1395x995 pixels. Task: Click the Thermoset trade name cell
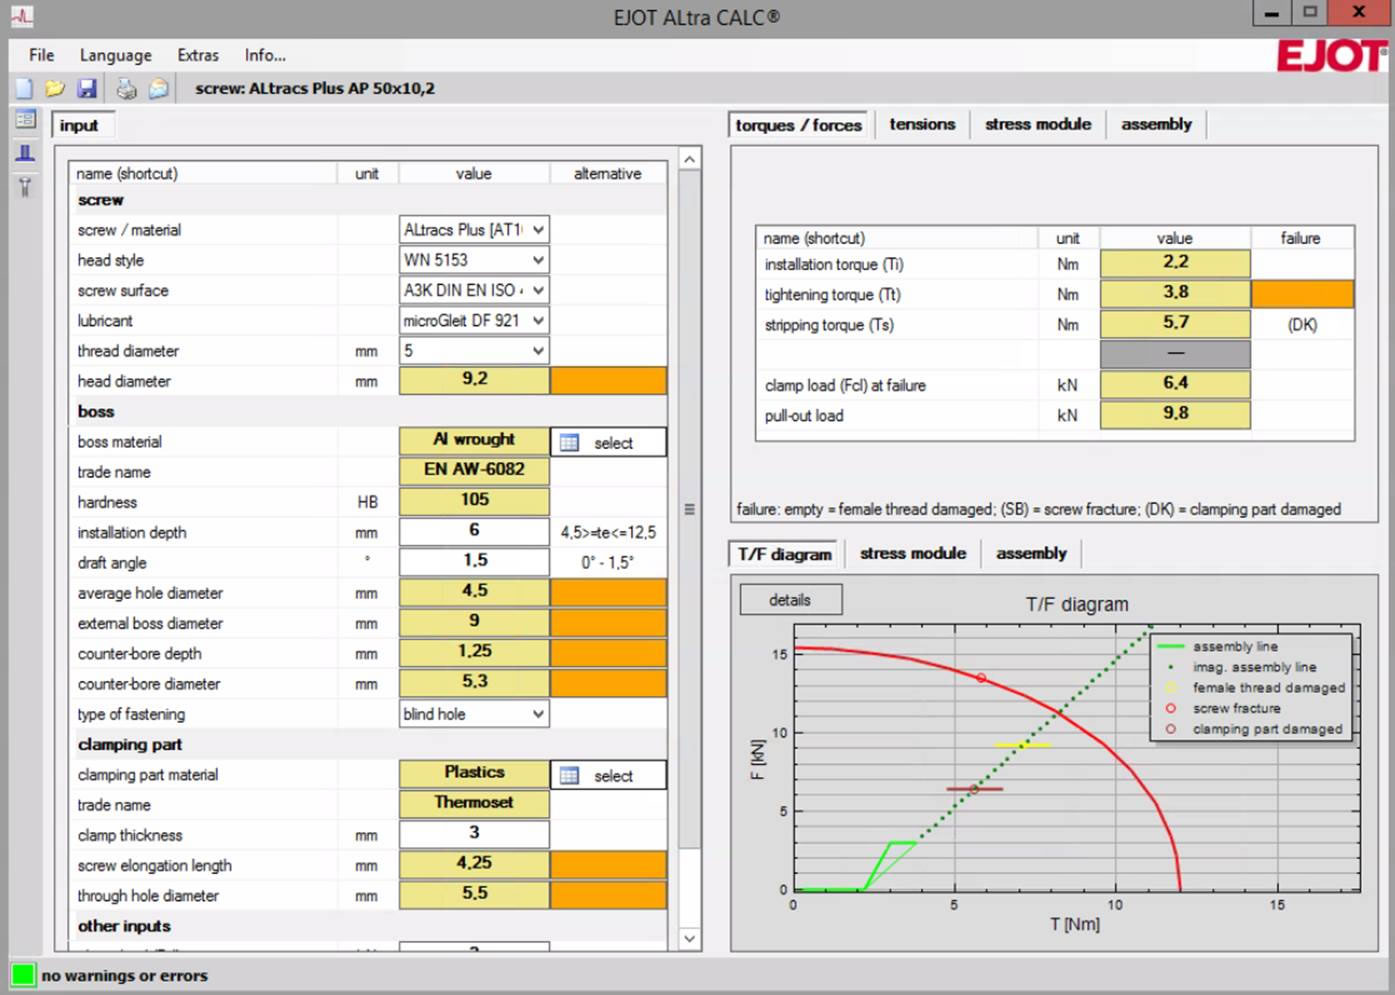point(474,803)
